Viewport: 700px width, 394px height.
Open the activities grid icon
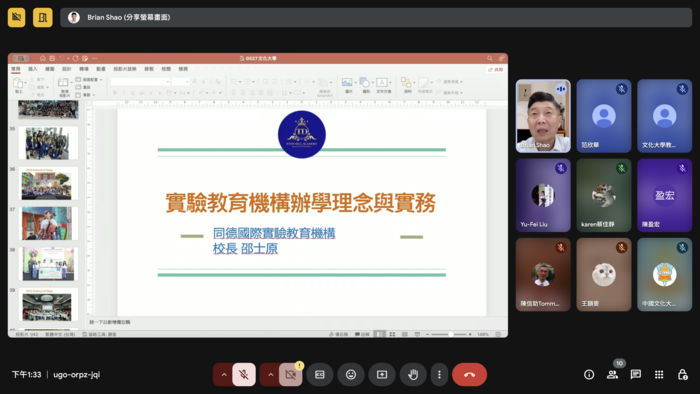point(659,374)
